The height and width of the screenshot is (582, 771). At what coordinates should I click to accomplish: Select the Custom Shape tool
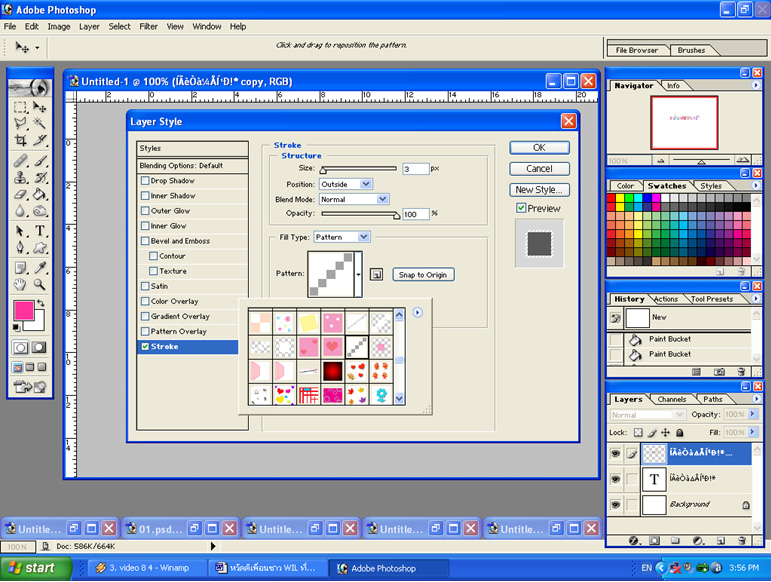[x=40, y=247]
